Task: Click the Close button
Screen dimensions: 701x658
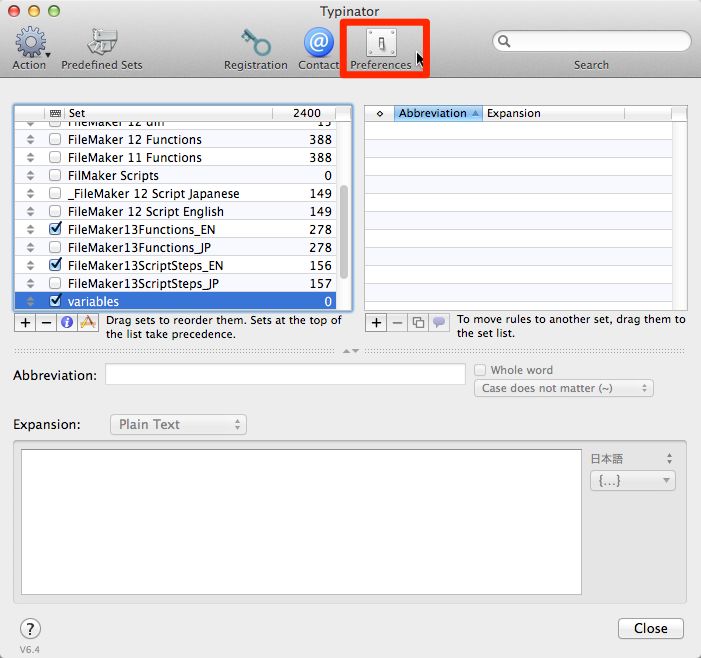Action: point(650,628)
